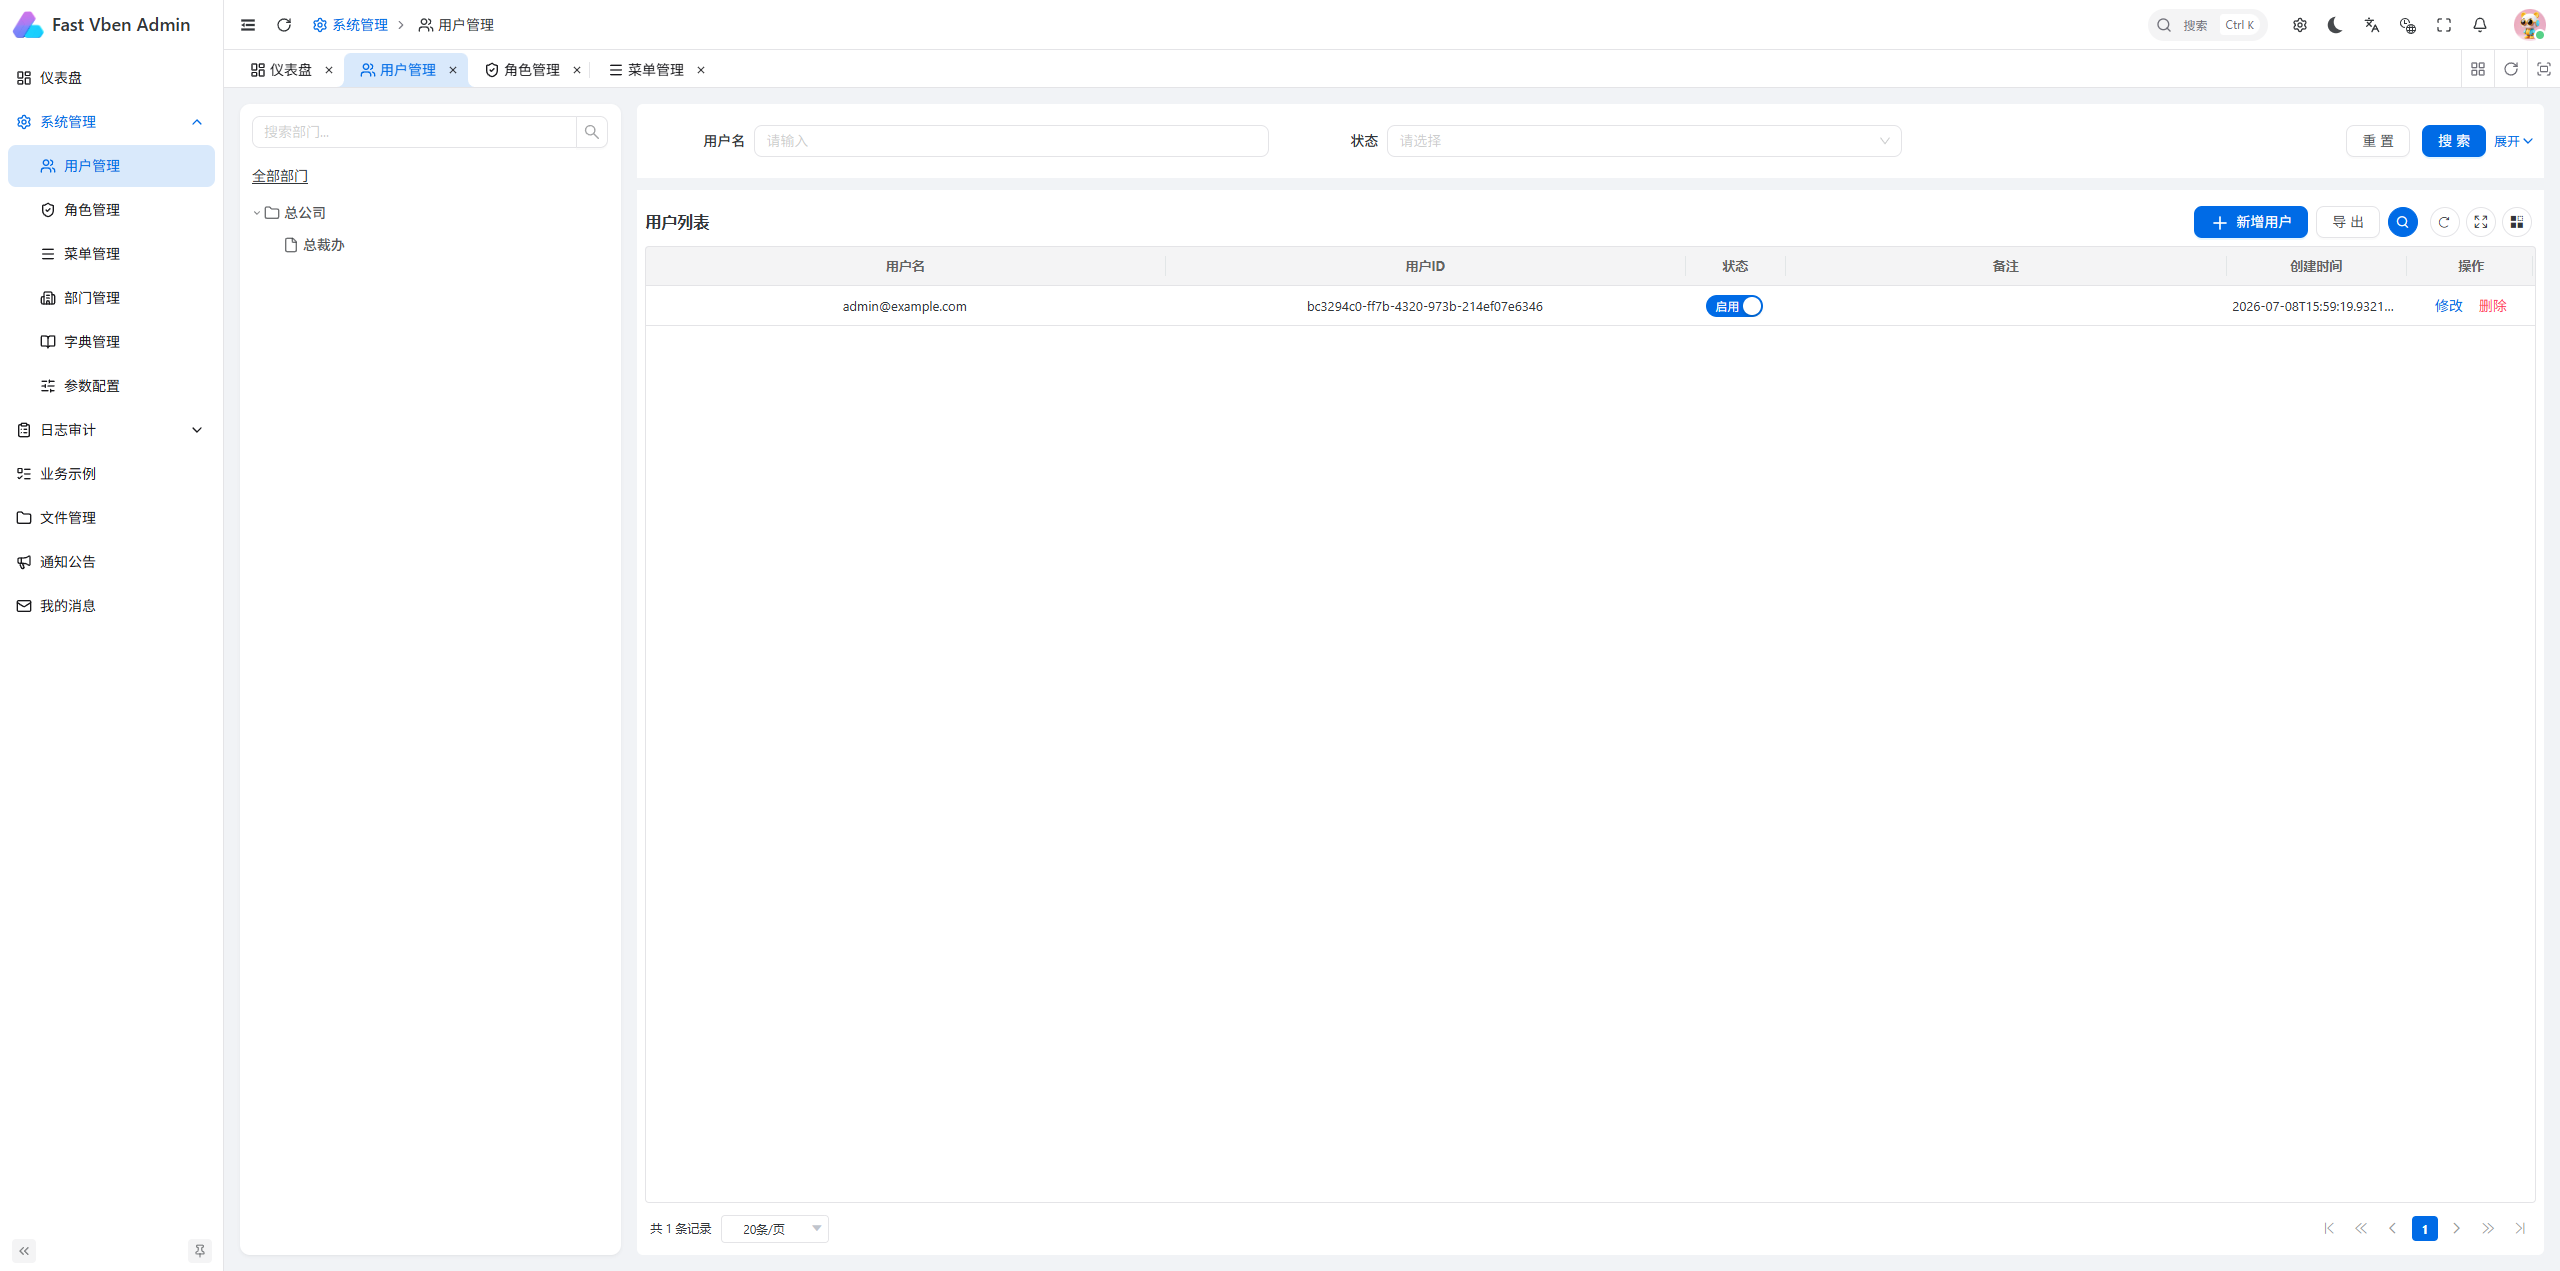Refresh the user list table

click(2444, 222)
